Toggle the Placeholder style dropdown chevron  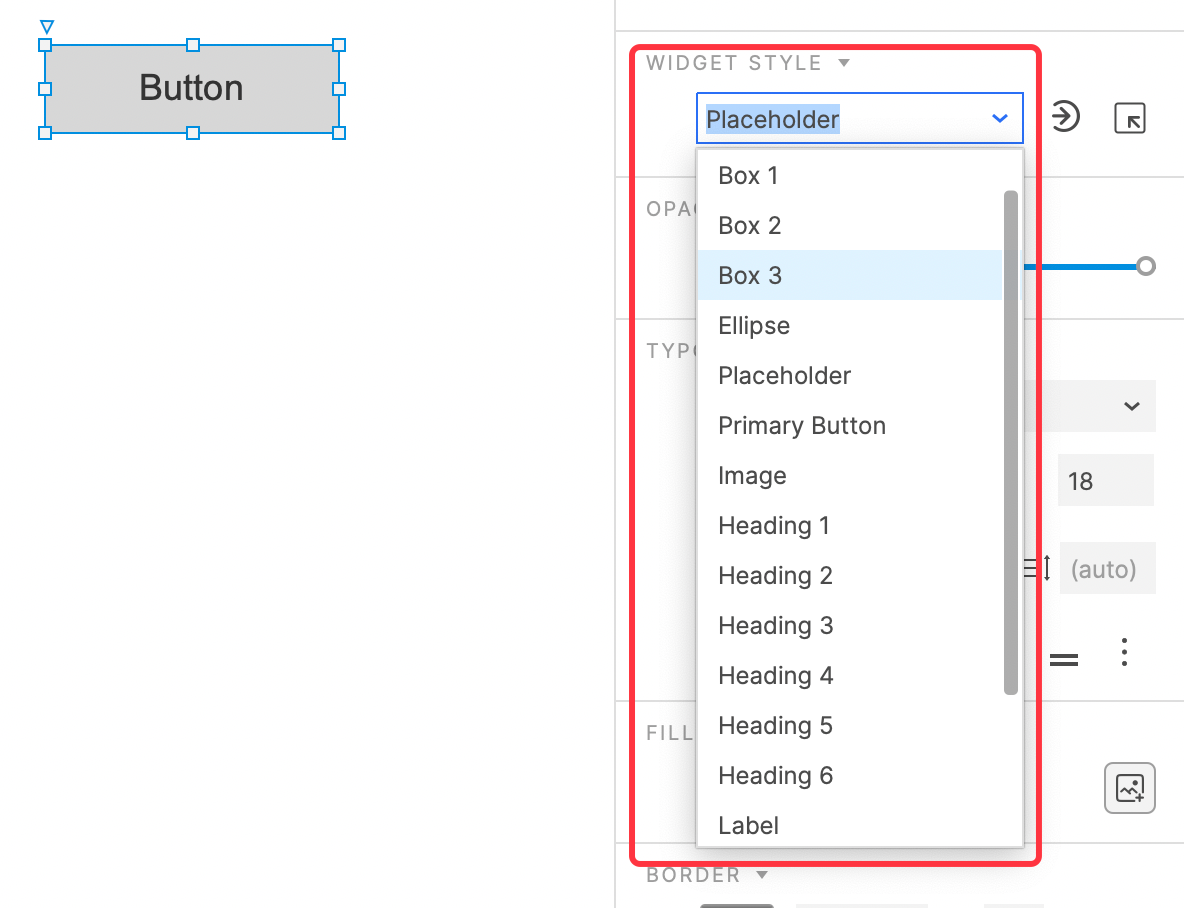pyautogui.click(x=1000, y=119)
